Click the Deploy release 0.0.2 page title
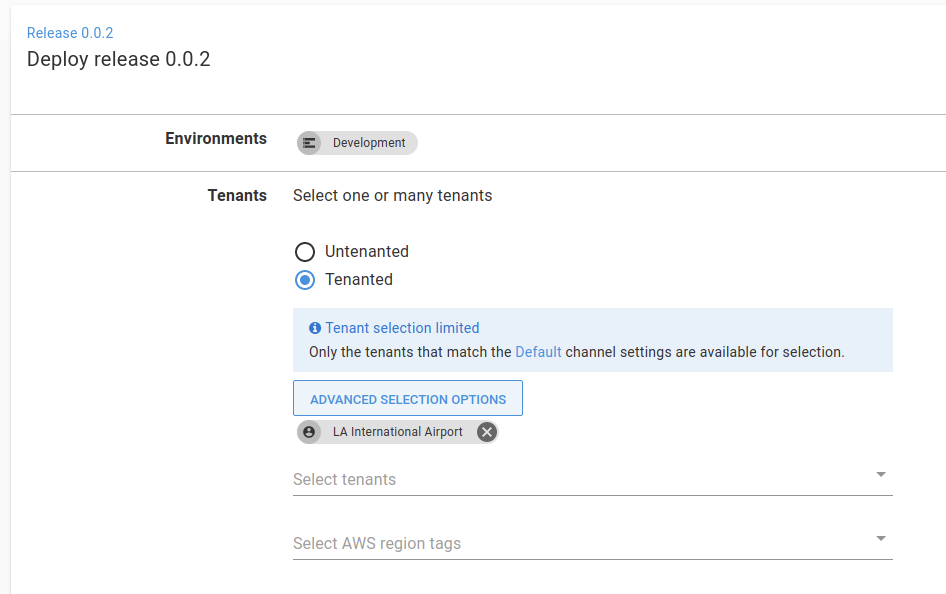Screen dimensions: 946x594 118,59
